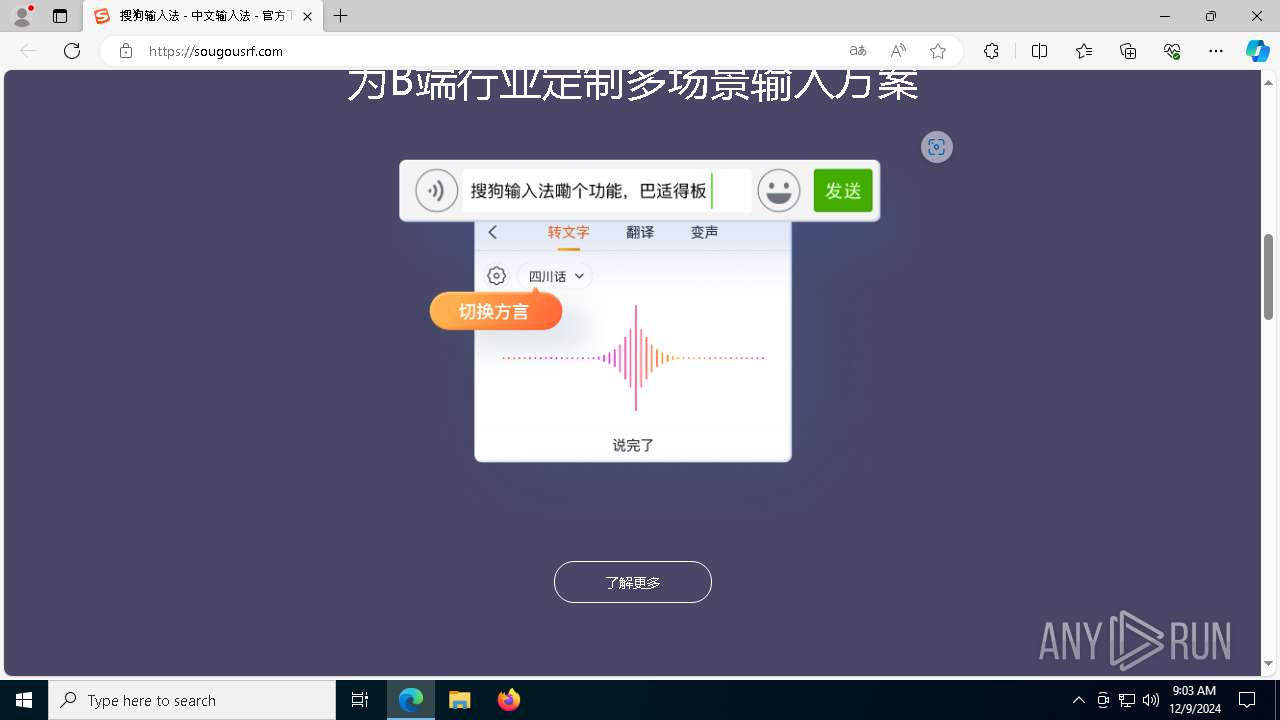
Task: Open the Collections icon
Action: pos(1128,51)
